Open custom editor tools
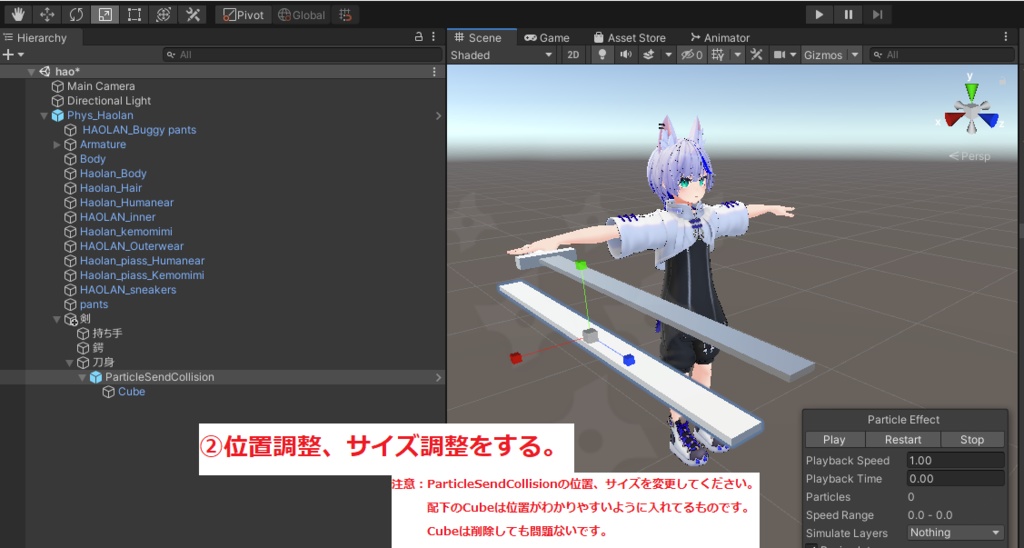This screenshot has width=1024, height=548. coord(192,14)
